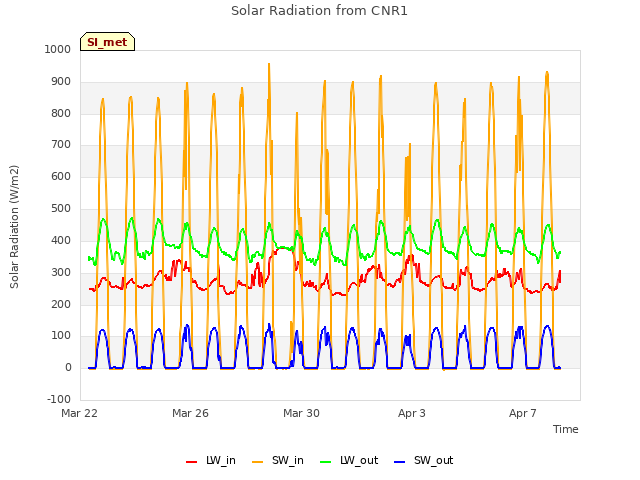Click the Mar 22 x-axis label
Viewport: 640px width, 480px height.
pos(80,413)
